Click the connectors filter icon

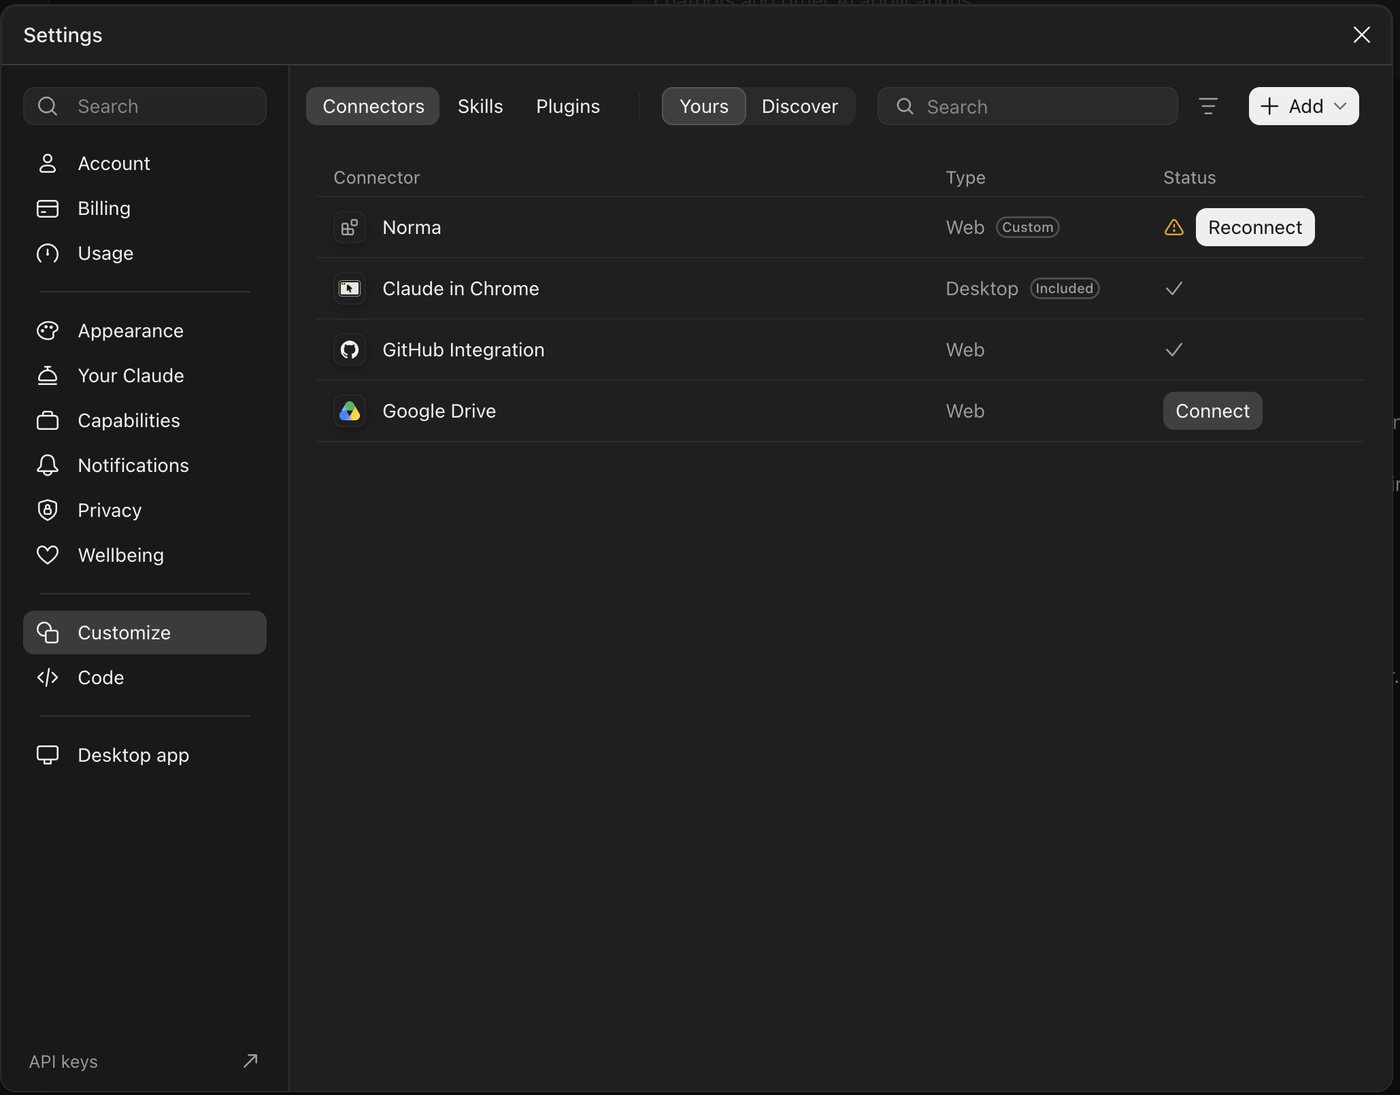tap(1208, 106)
